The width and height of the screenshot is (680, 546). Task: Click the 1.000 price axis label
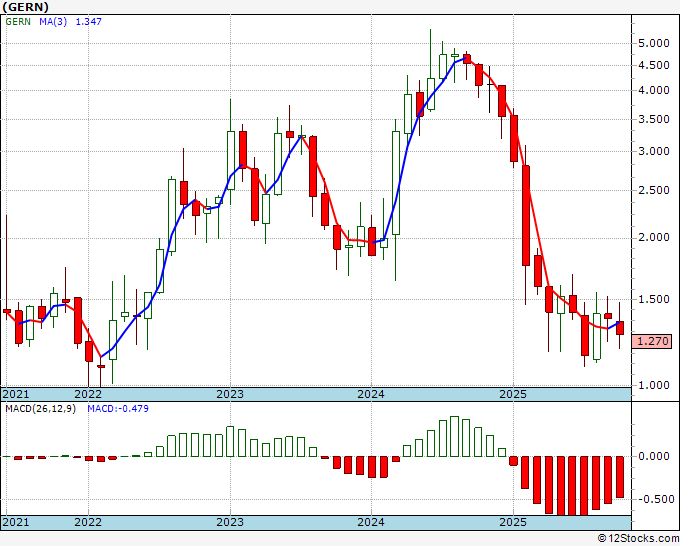(654, 385)
